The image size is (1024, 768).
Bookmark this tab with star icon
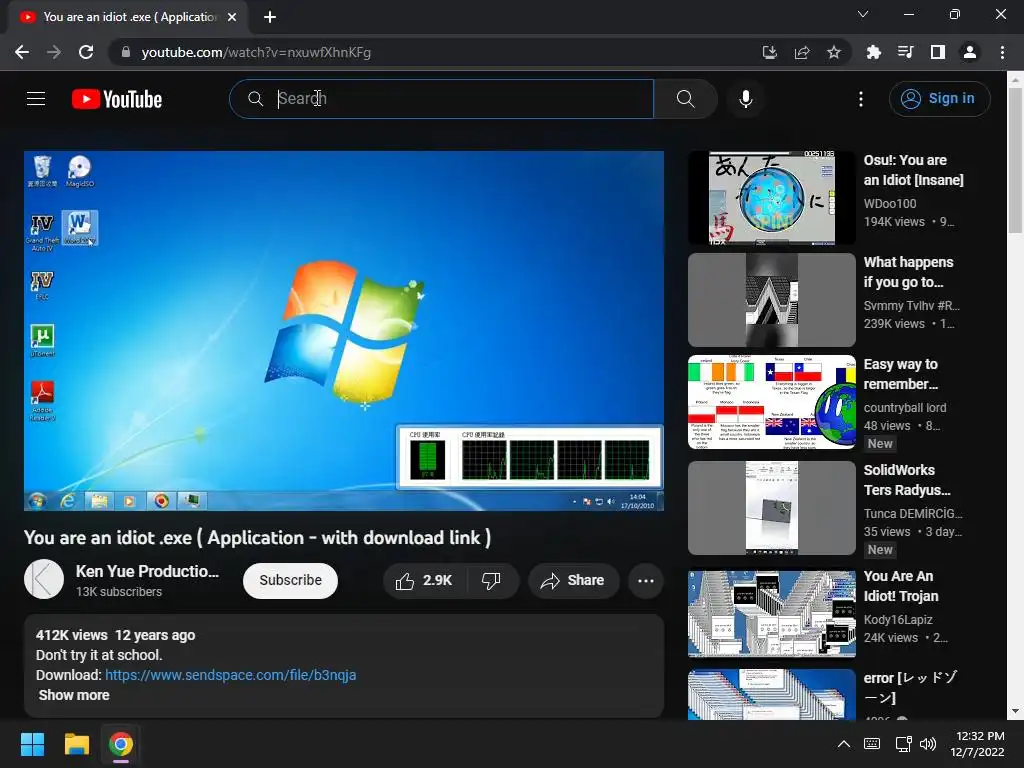click(x=834, y=52)
